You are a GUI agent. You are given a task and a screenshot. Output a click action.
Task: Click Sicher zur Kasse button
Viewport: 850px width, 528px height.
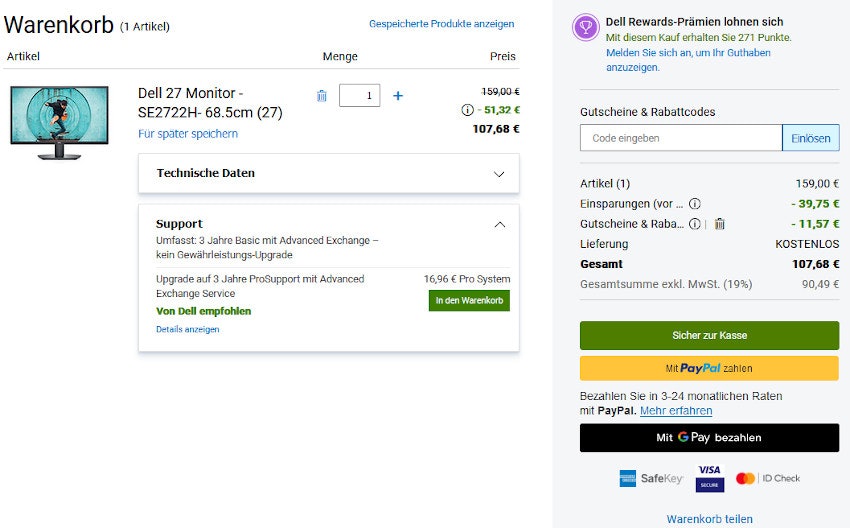pyautogui.click(x=709, y=335)
